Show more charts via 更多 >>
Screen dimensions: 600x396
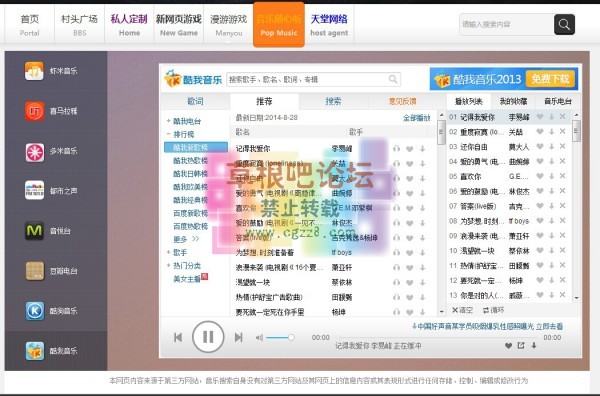[x=186, y=239]
